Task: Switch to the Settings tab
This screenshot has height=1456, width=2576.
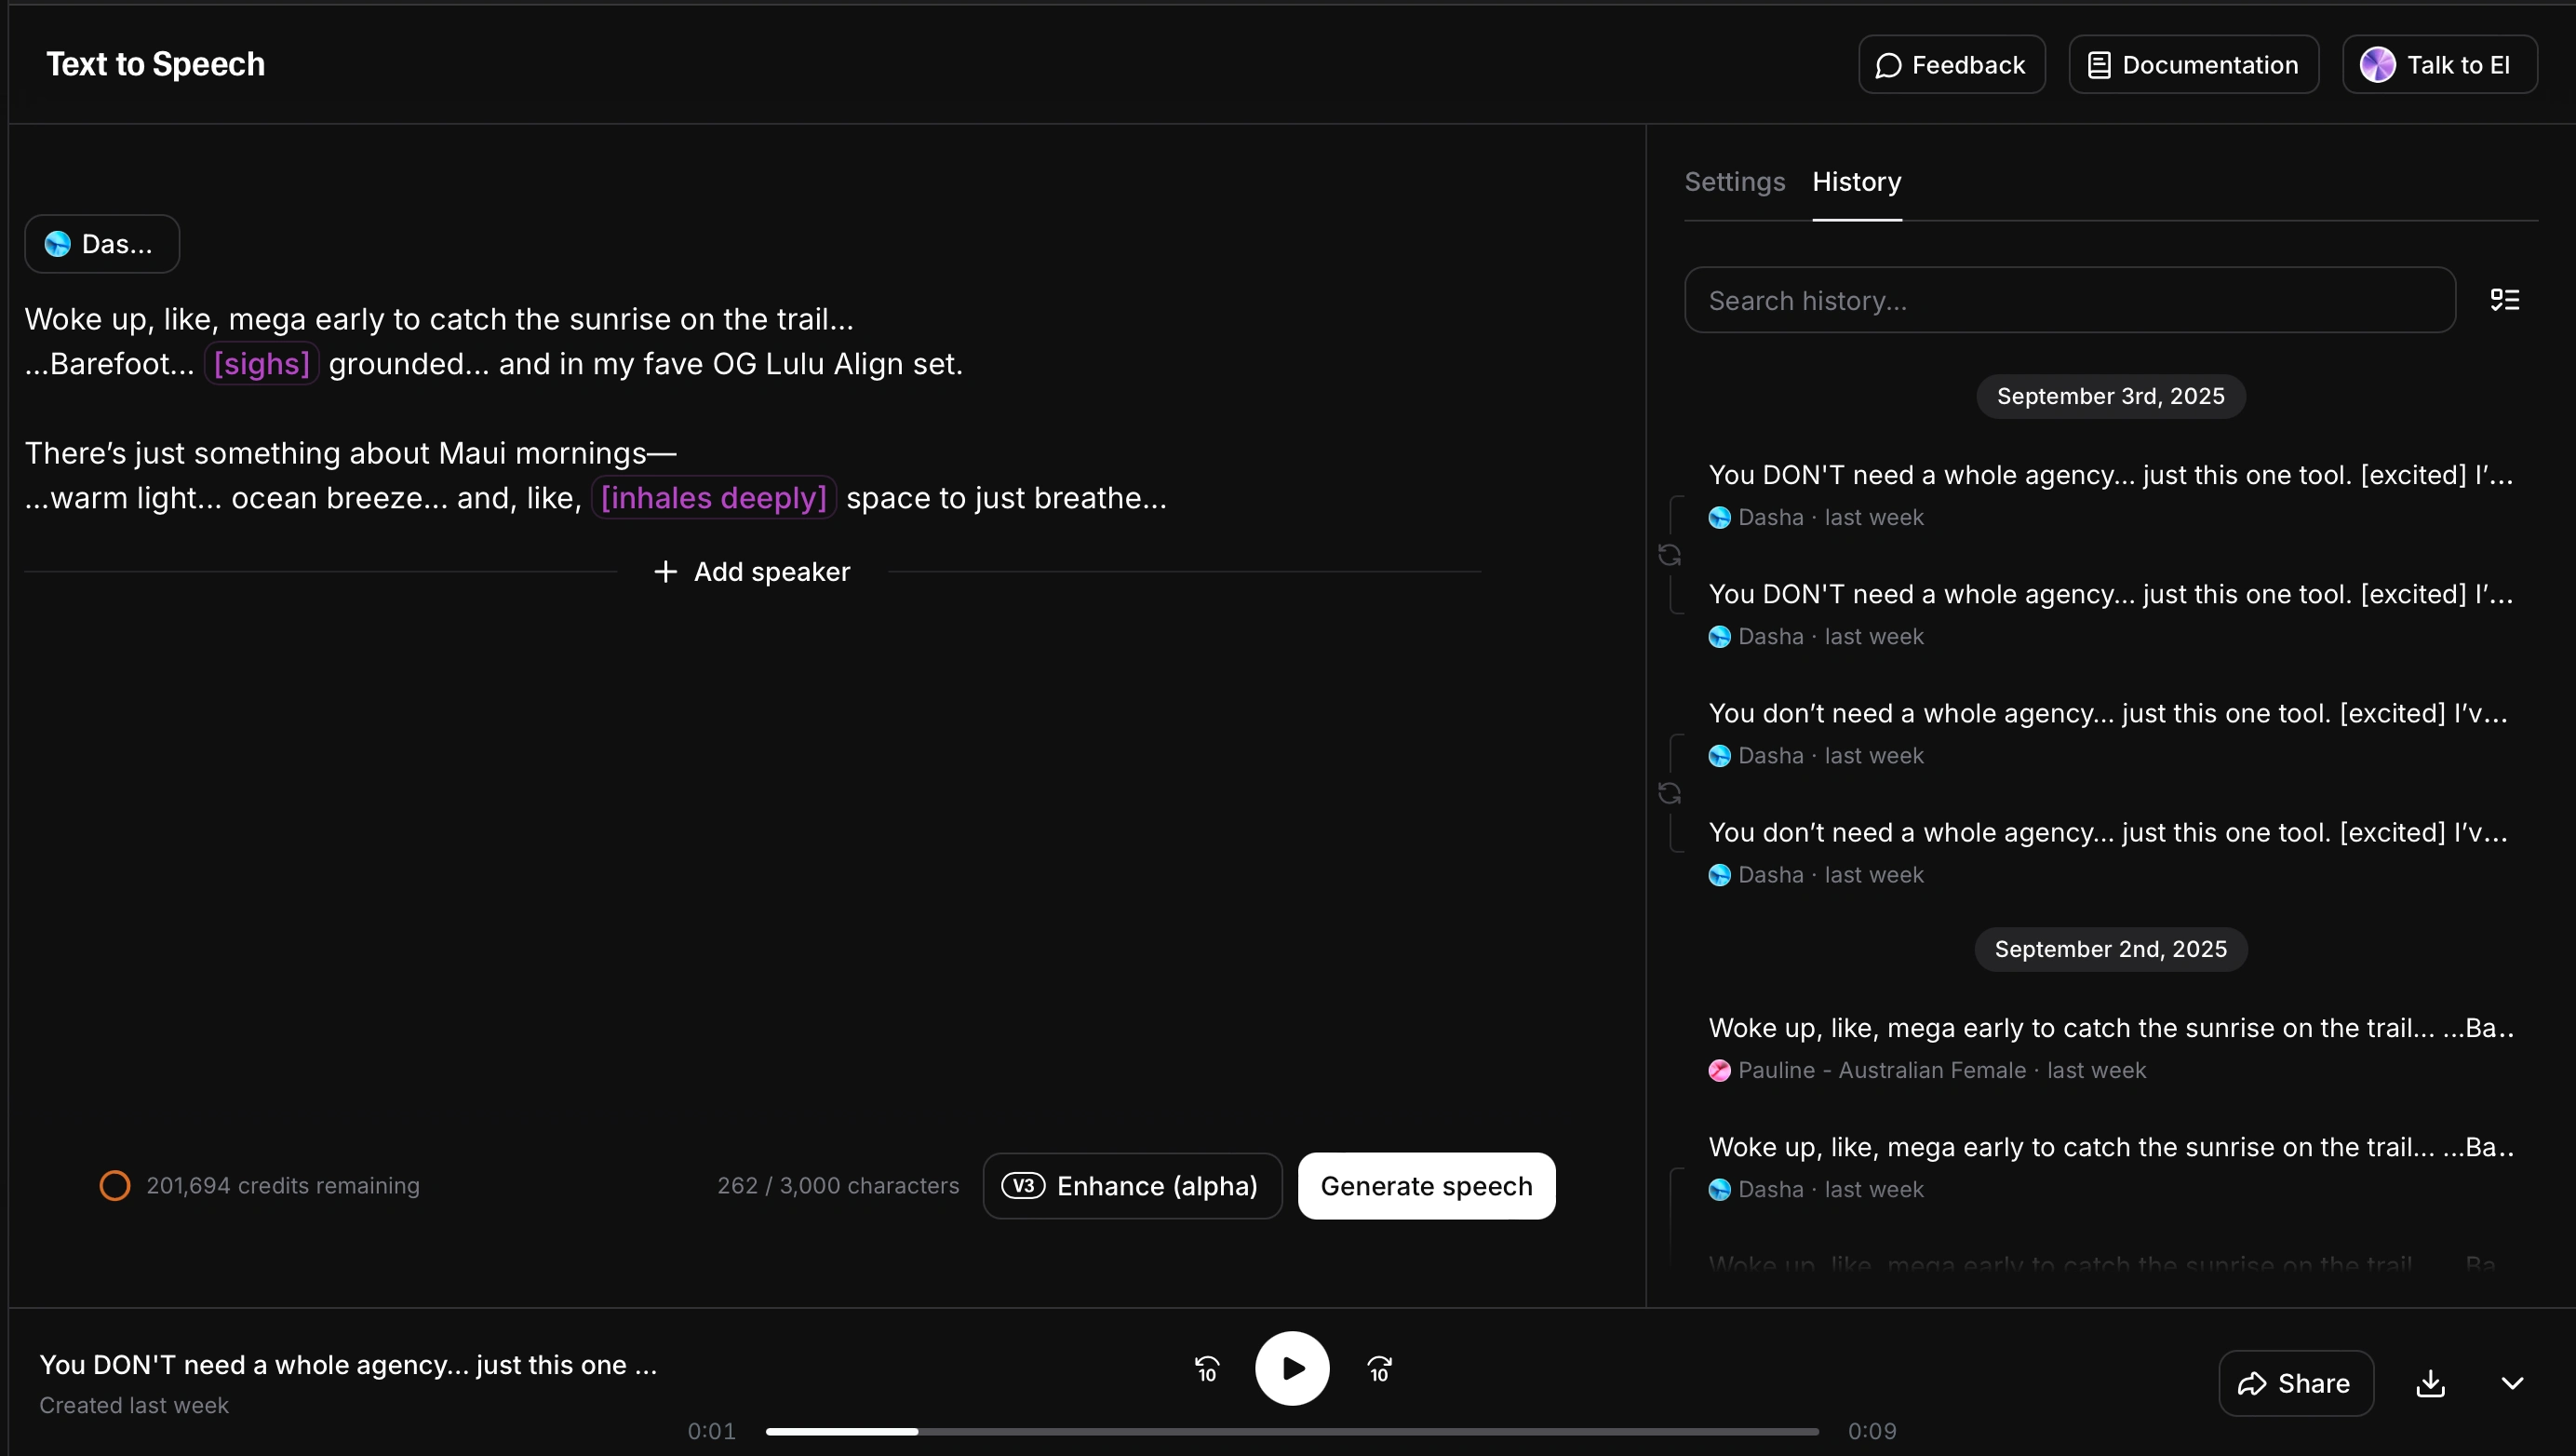Action: (x=1734, y=182)
